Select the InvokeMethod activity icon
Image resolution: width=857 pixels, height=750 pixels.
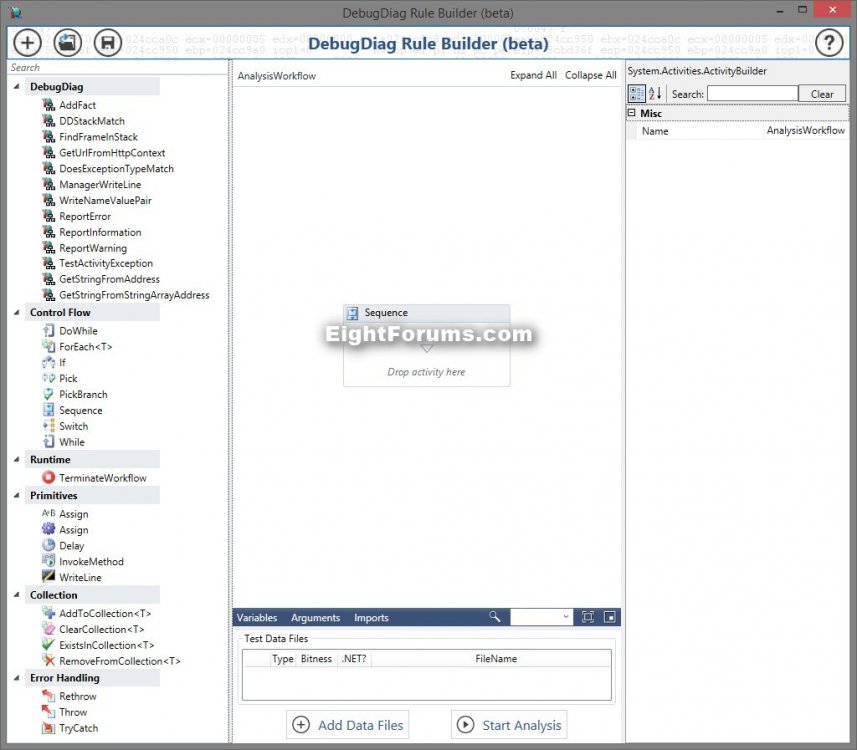click(x=48, y=561)
